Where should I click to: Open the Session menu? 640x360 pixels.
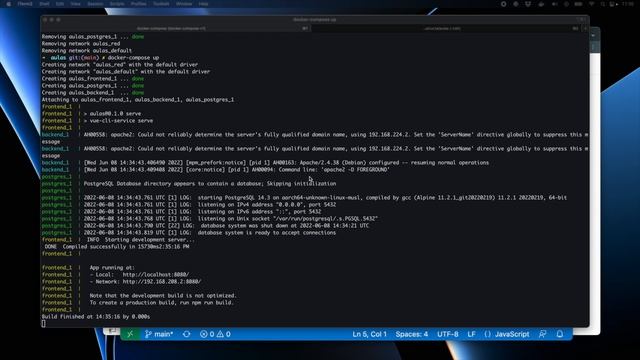(x=95, y=4)
